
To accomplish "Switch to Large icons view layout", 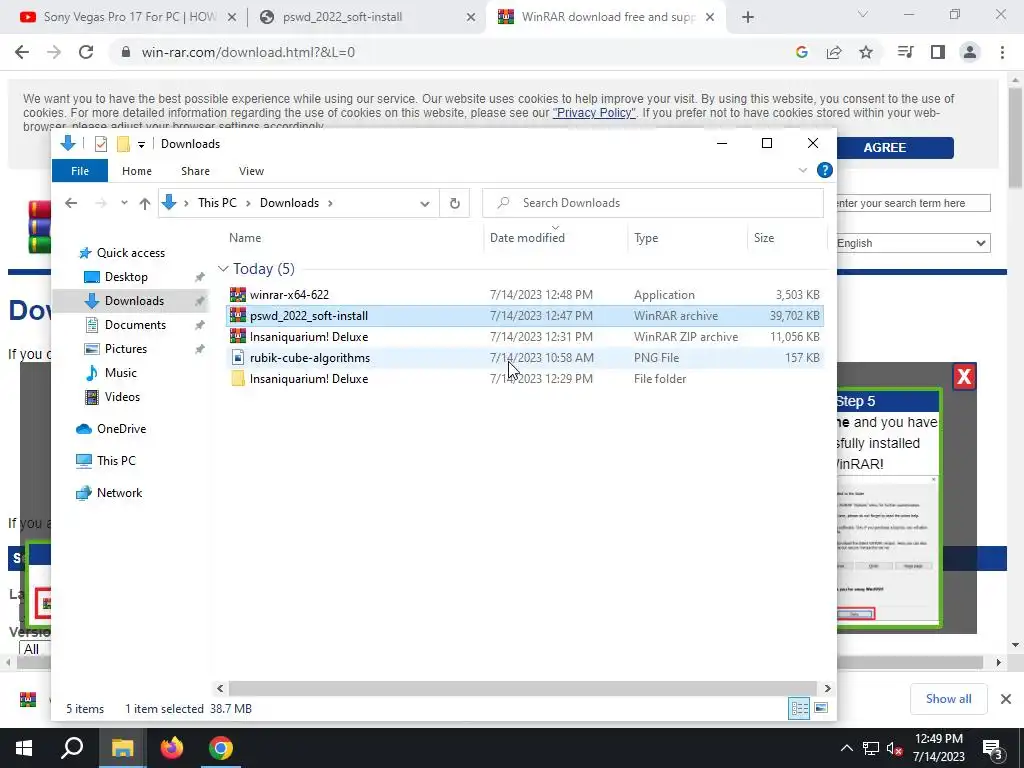I will [821, 709].
